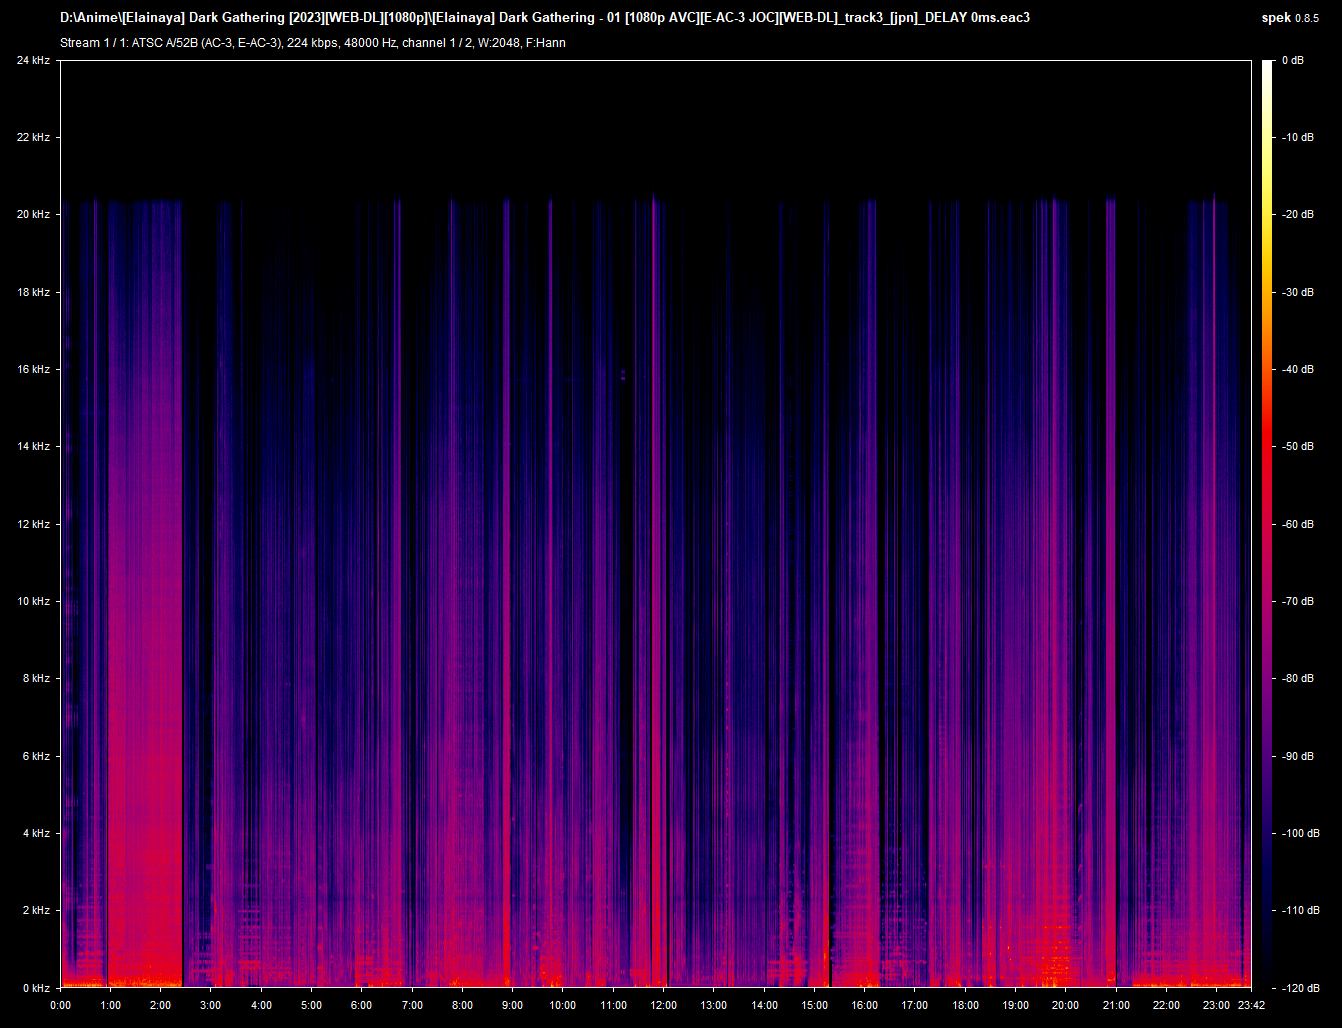Viewport: 1342px width, 1028px height.
Task: Click the 21:00 time axis marker
Action: 1116,1006
